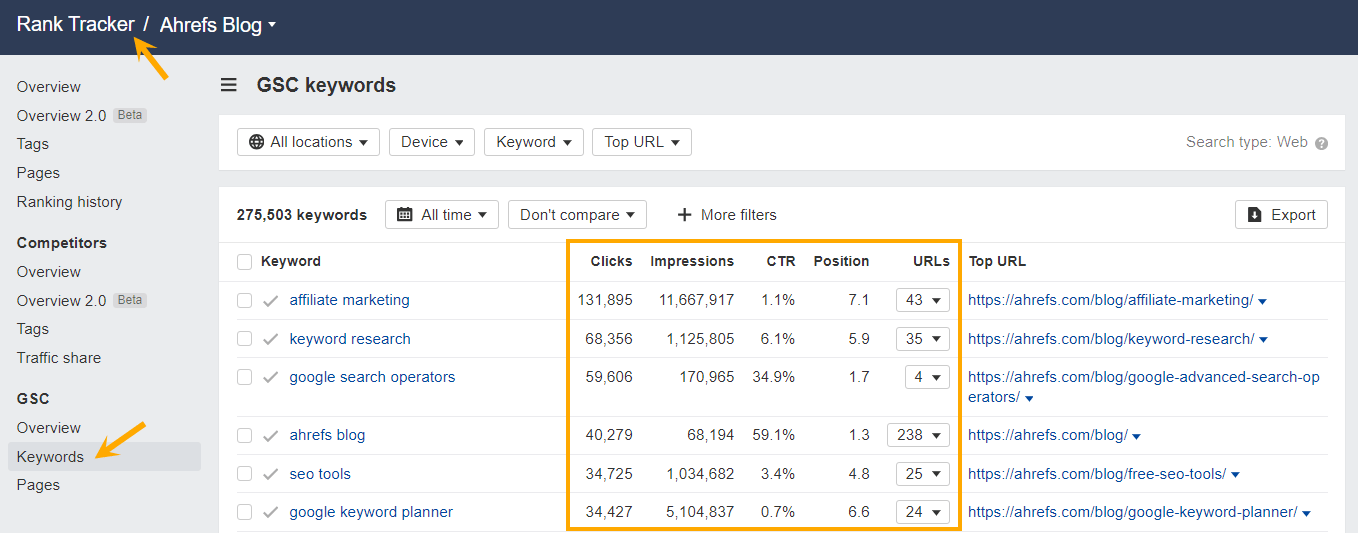The width and height of the screenshot is (1358, 533).
Task: Click the checkmark icon for keyword research
Action: [x=270, y=339]
